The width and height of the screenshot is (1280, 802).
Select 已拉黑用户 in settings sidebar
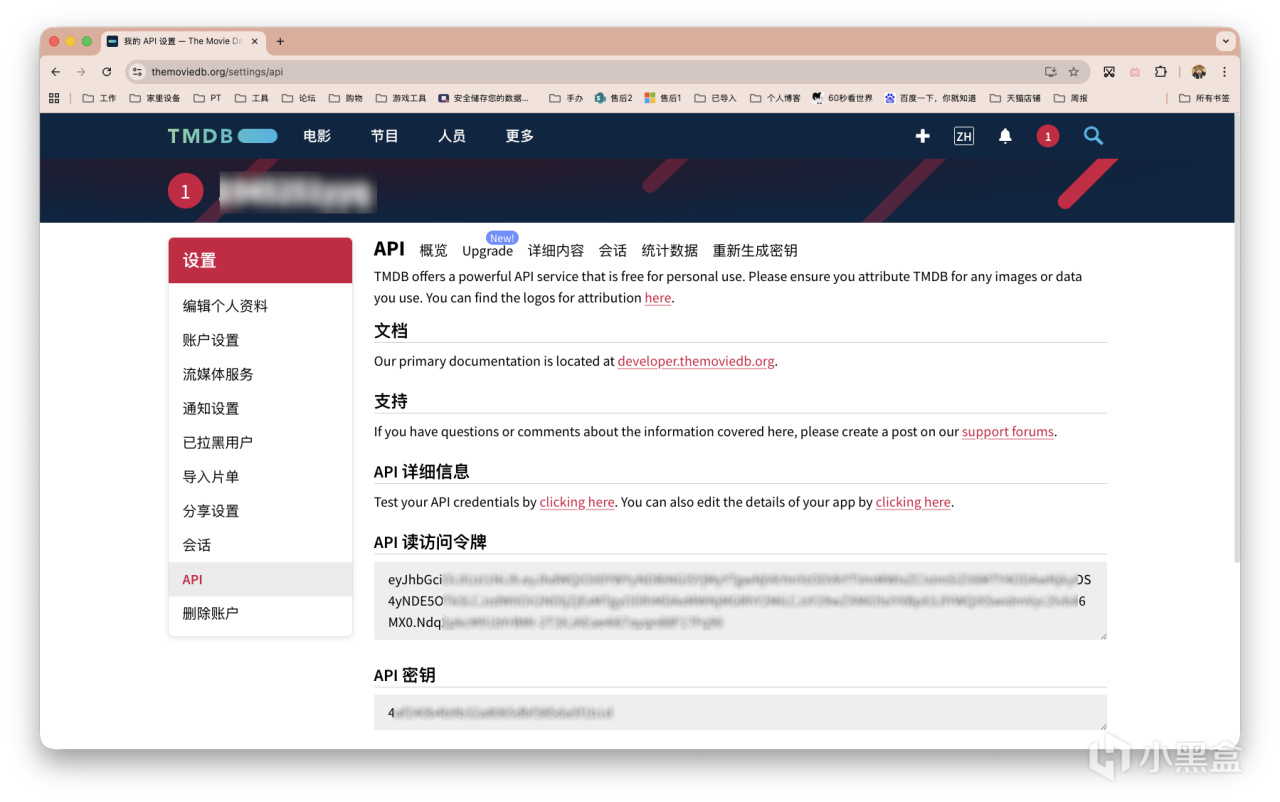point(260,442)
